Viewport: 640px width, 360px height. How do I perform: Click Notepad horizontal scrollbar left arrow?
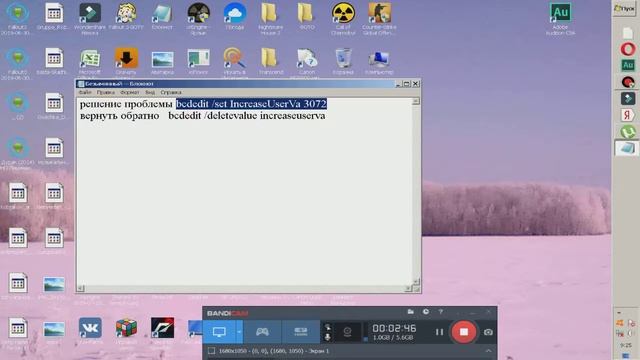click(x=80, y=289)
